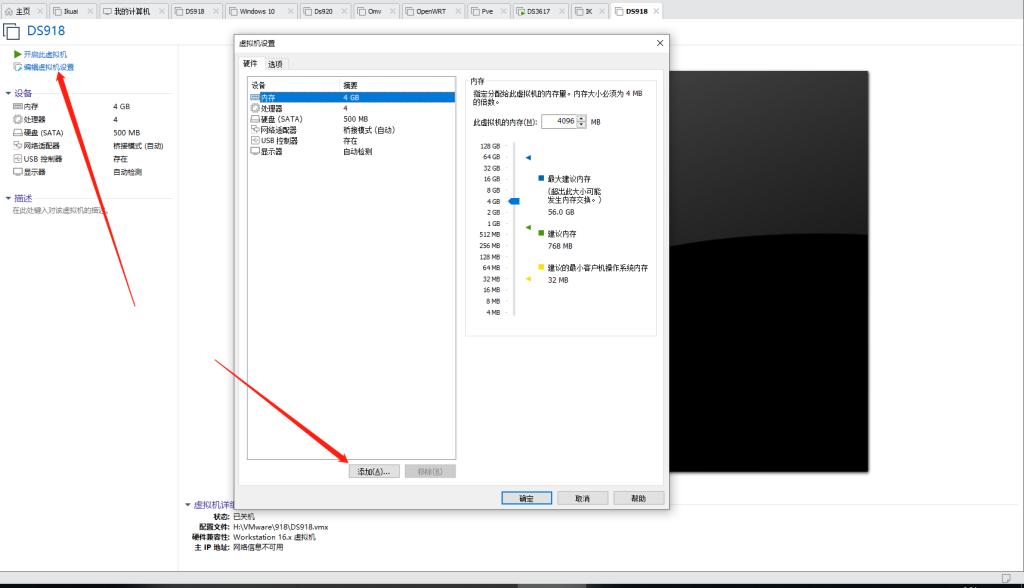The height and width of the screenshot is (588, 1024).
Task: Close the 虚拟机设置 dialog with X
Action: [660, 43]
